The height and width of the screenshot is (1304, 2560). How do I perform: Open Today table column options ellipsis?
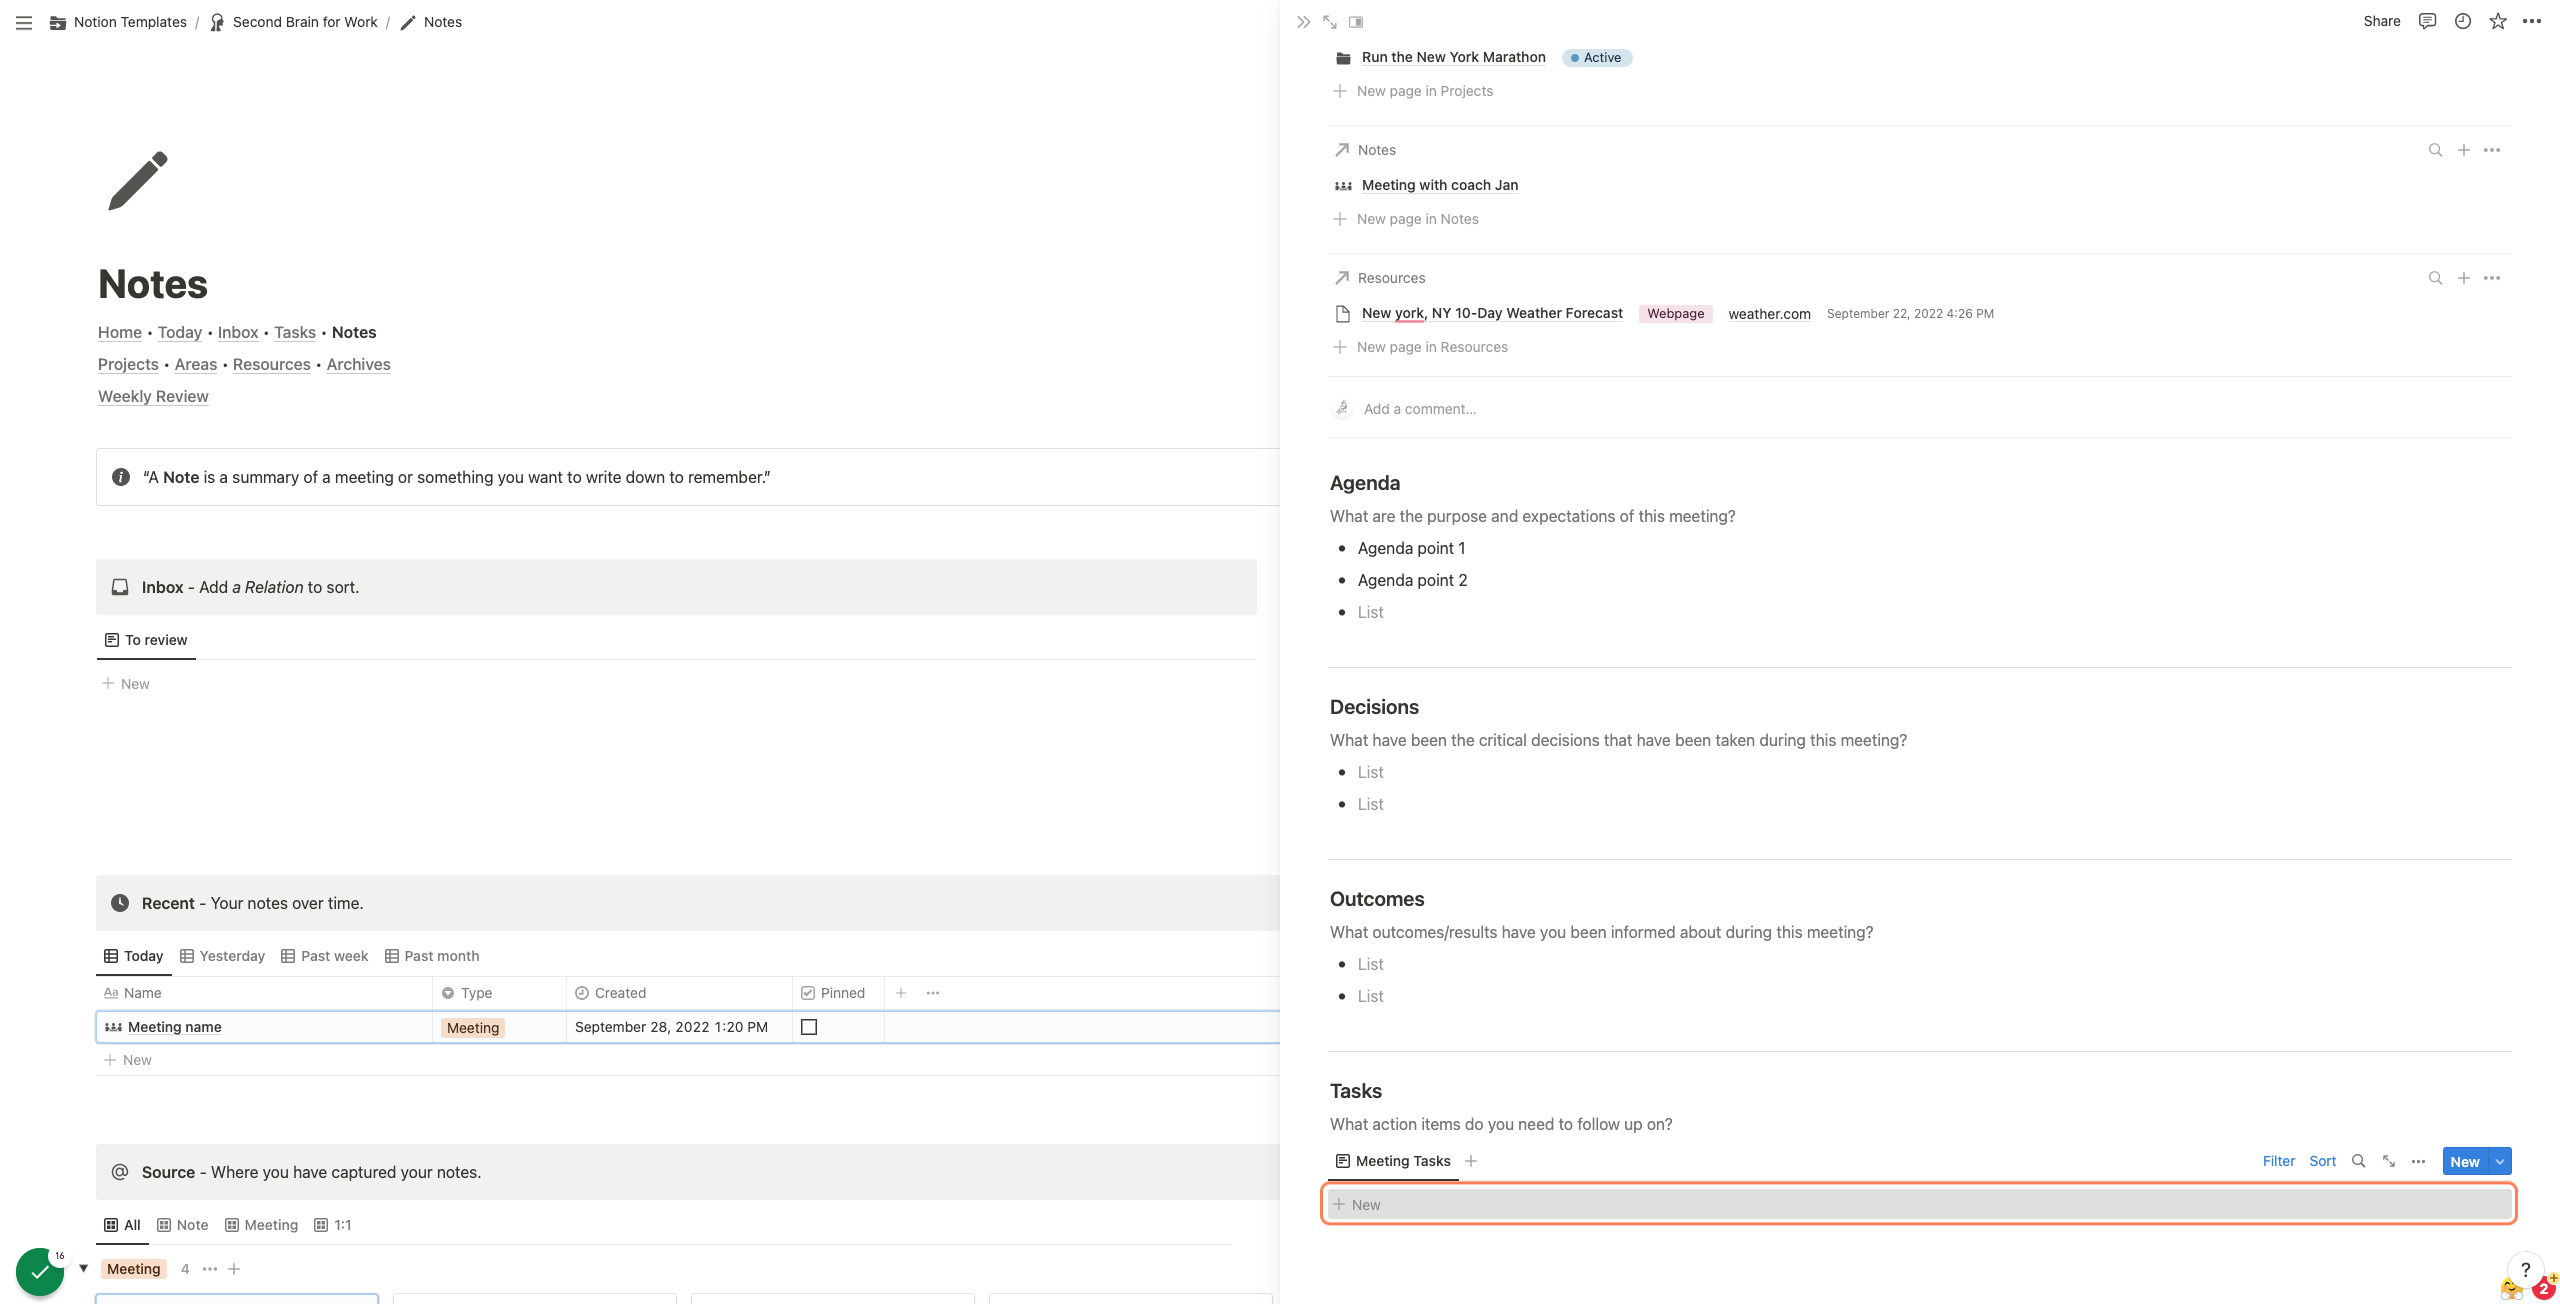tap(933, 993)
